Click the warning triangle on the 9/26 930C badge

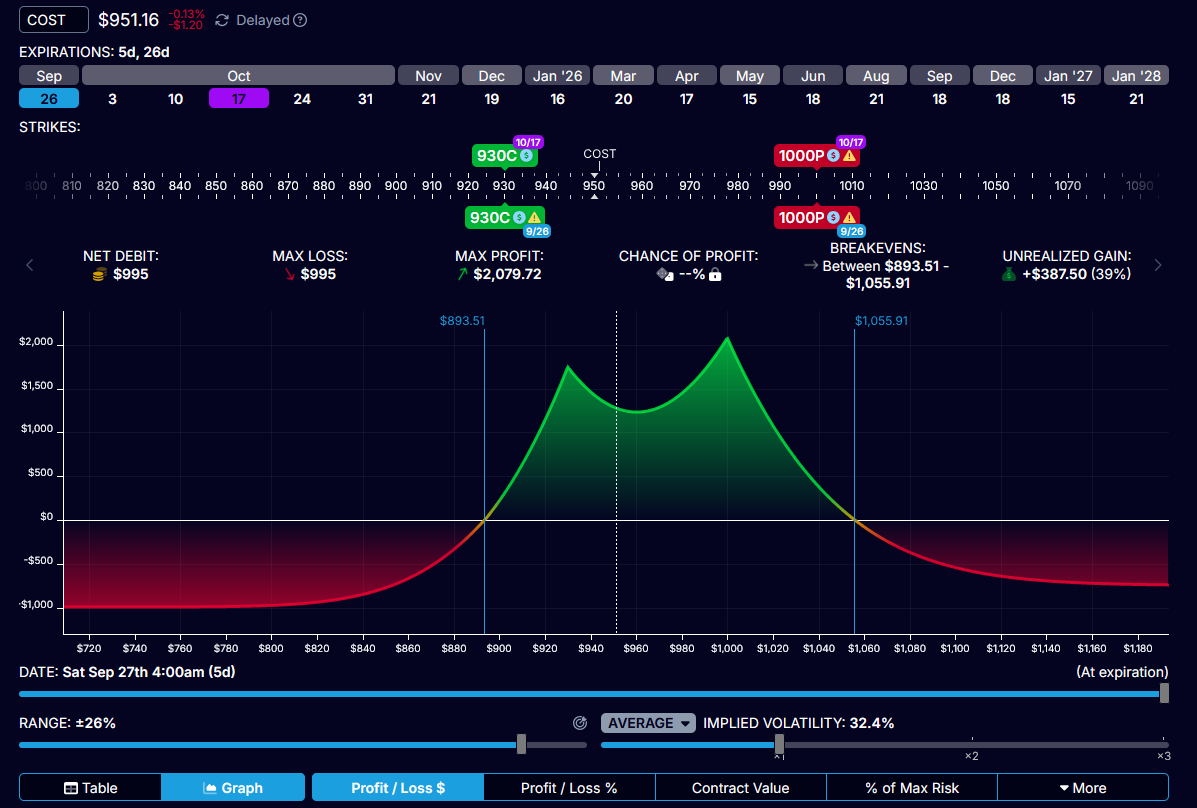point(535,217)
